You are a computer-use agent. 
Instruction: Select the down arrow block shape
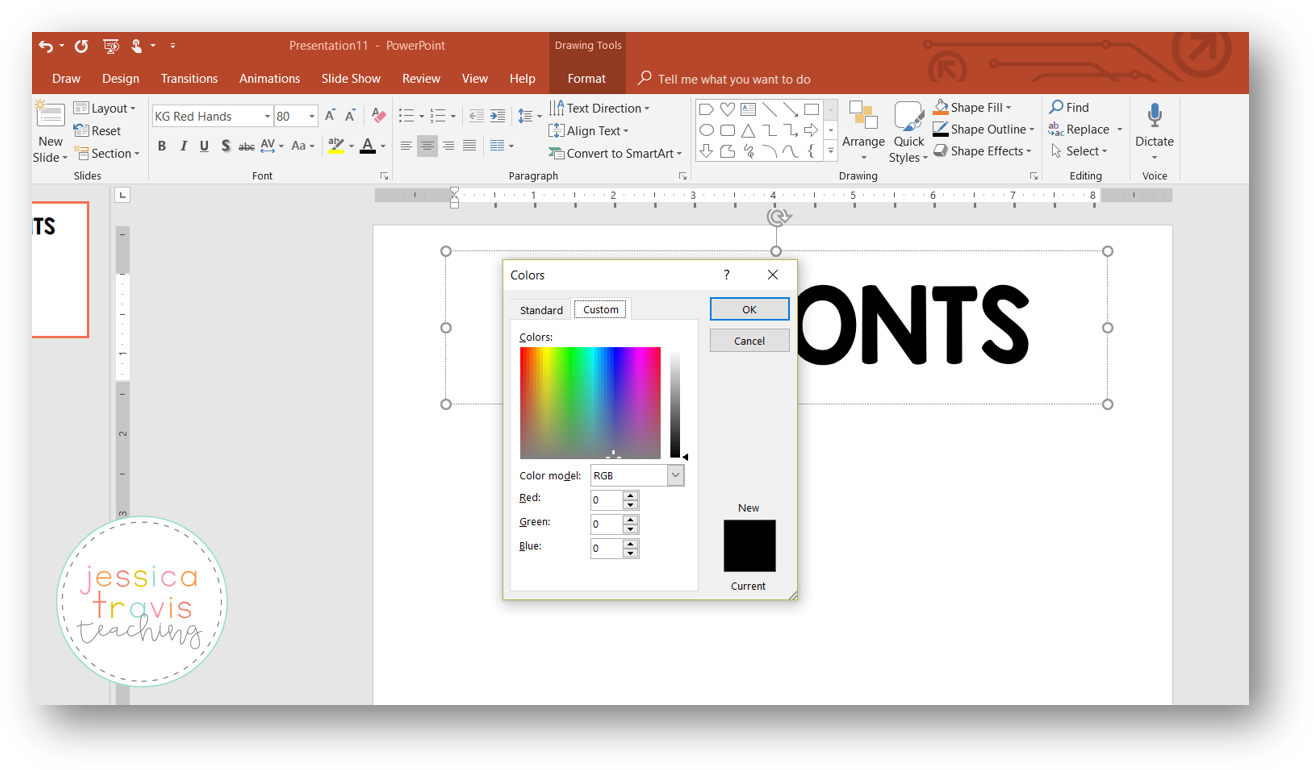706,151
